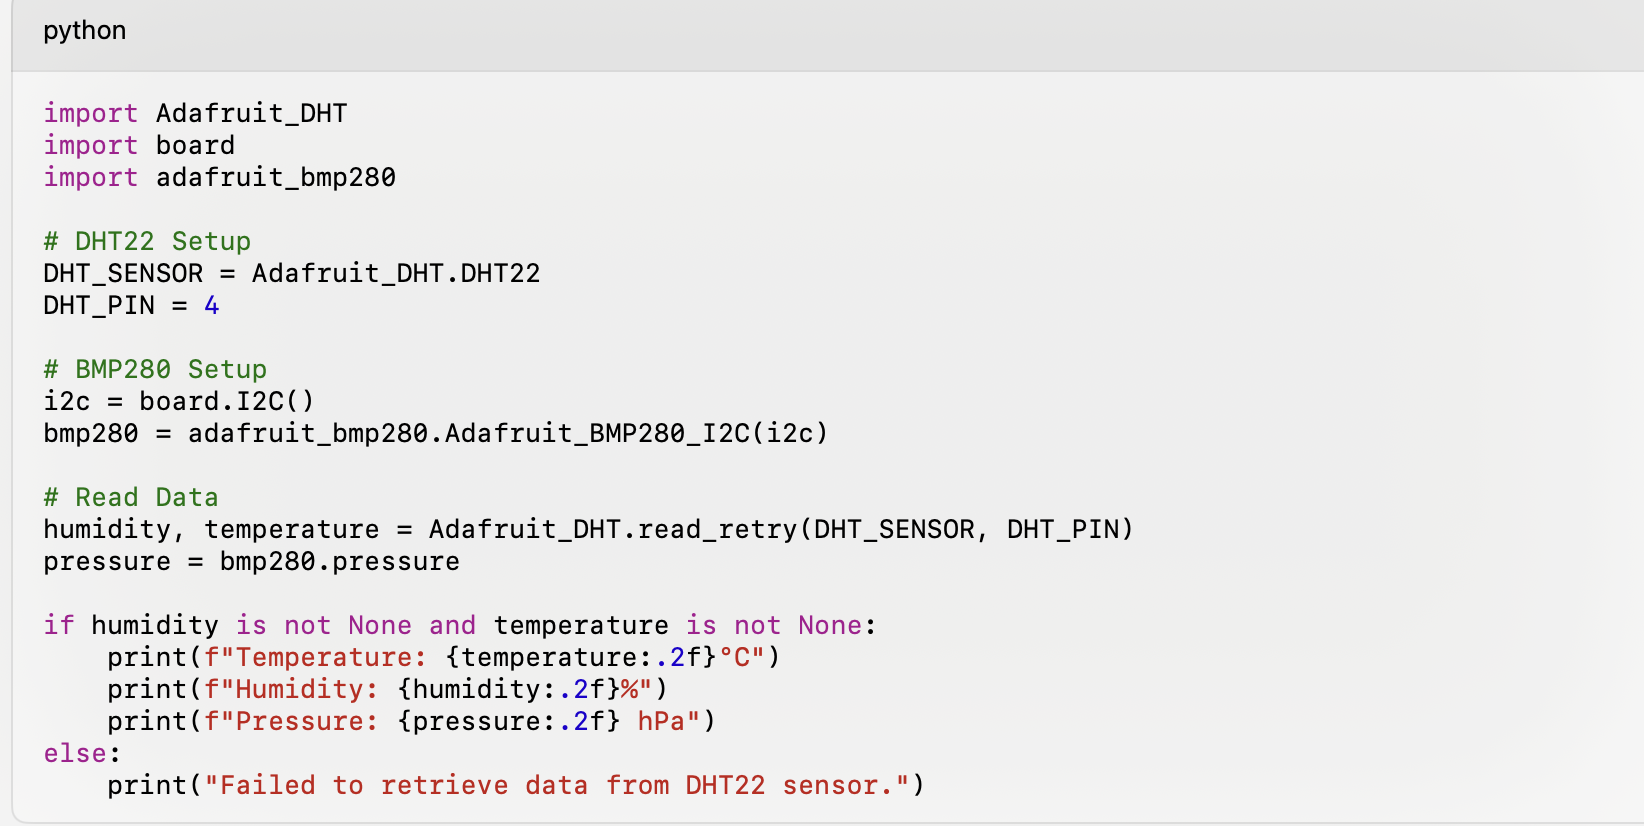The height and width of the screenshot is (826, 1644).
Task: Click the number 4 assigned to DHT_PIN
Action: pos(211,305)
